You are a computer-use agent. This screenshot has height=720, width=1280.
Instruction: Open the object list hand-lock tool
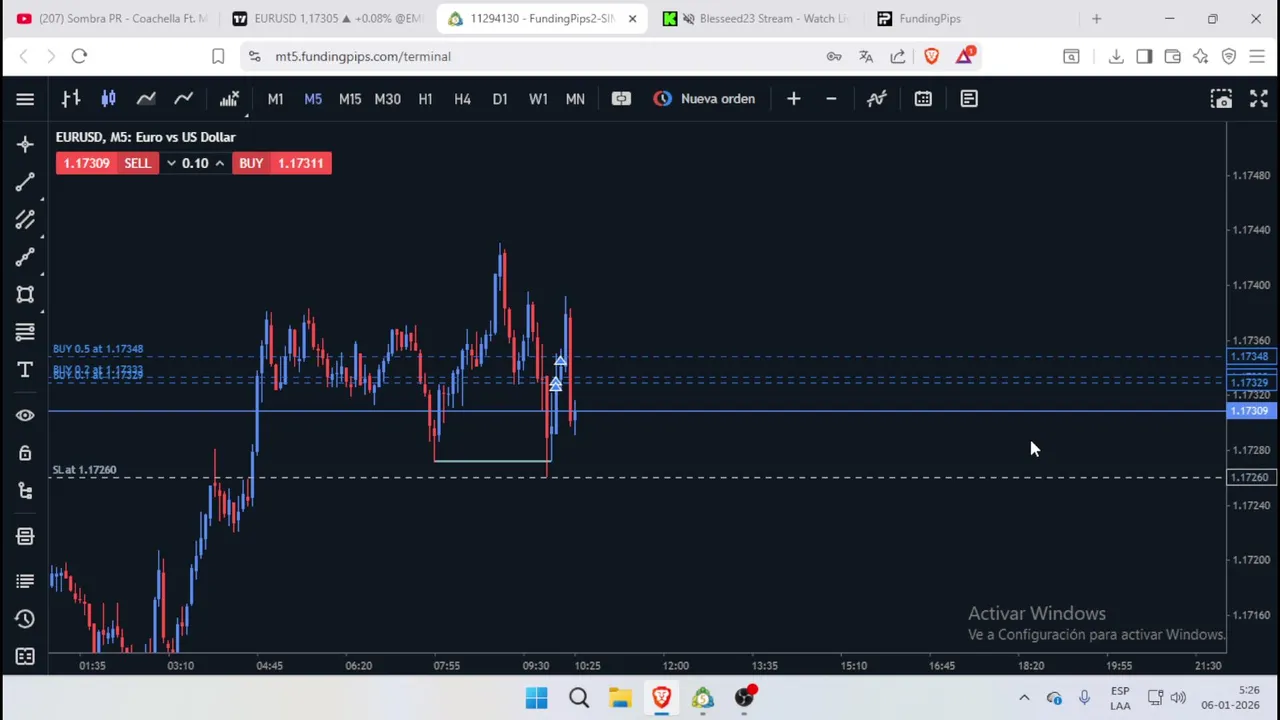(25, 491)
